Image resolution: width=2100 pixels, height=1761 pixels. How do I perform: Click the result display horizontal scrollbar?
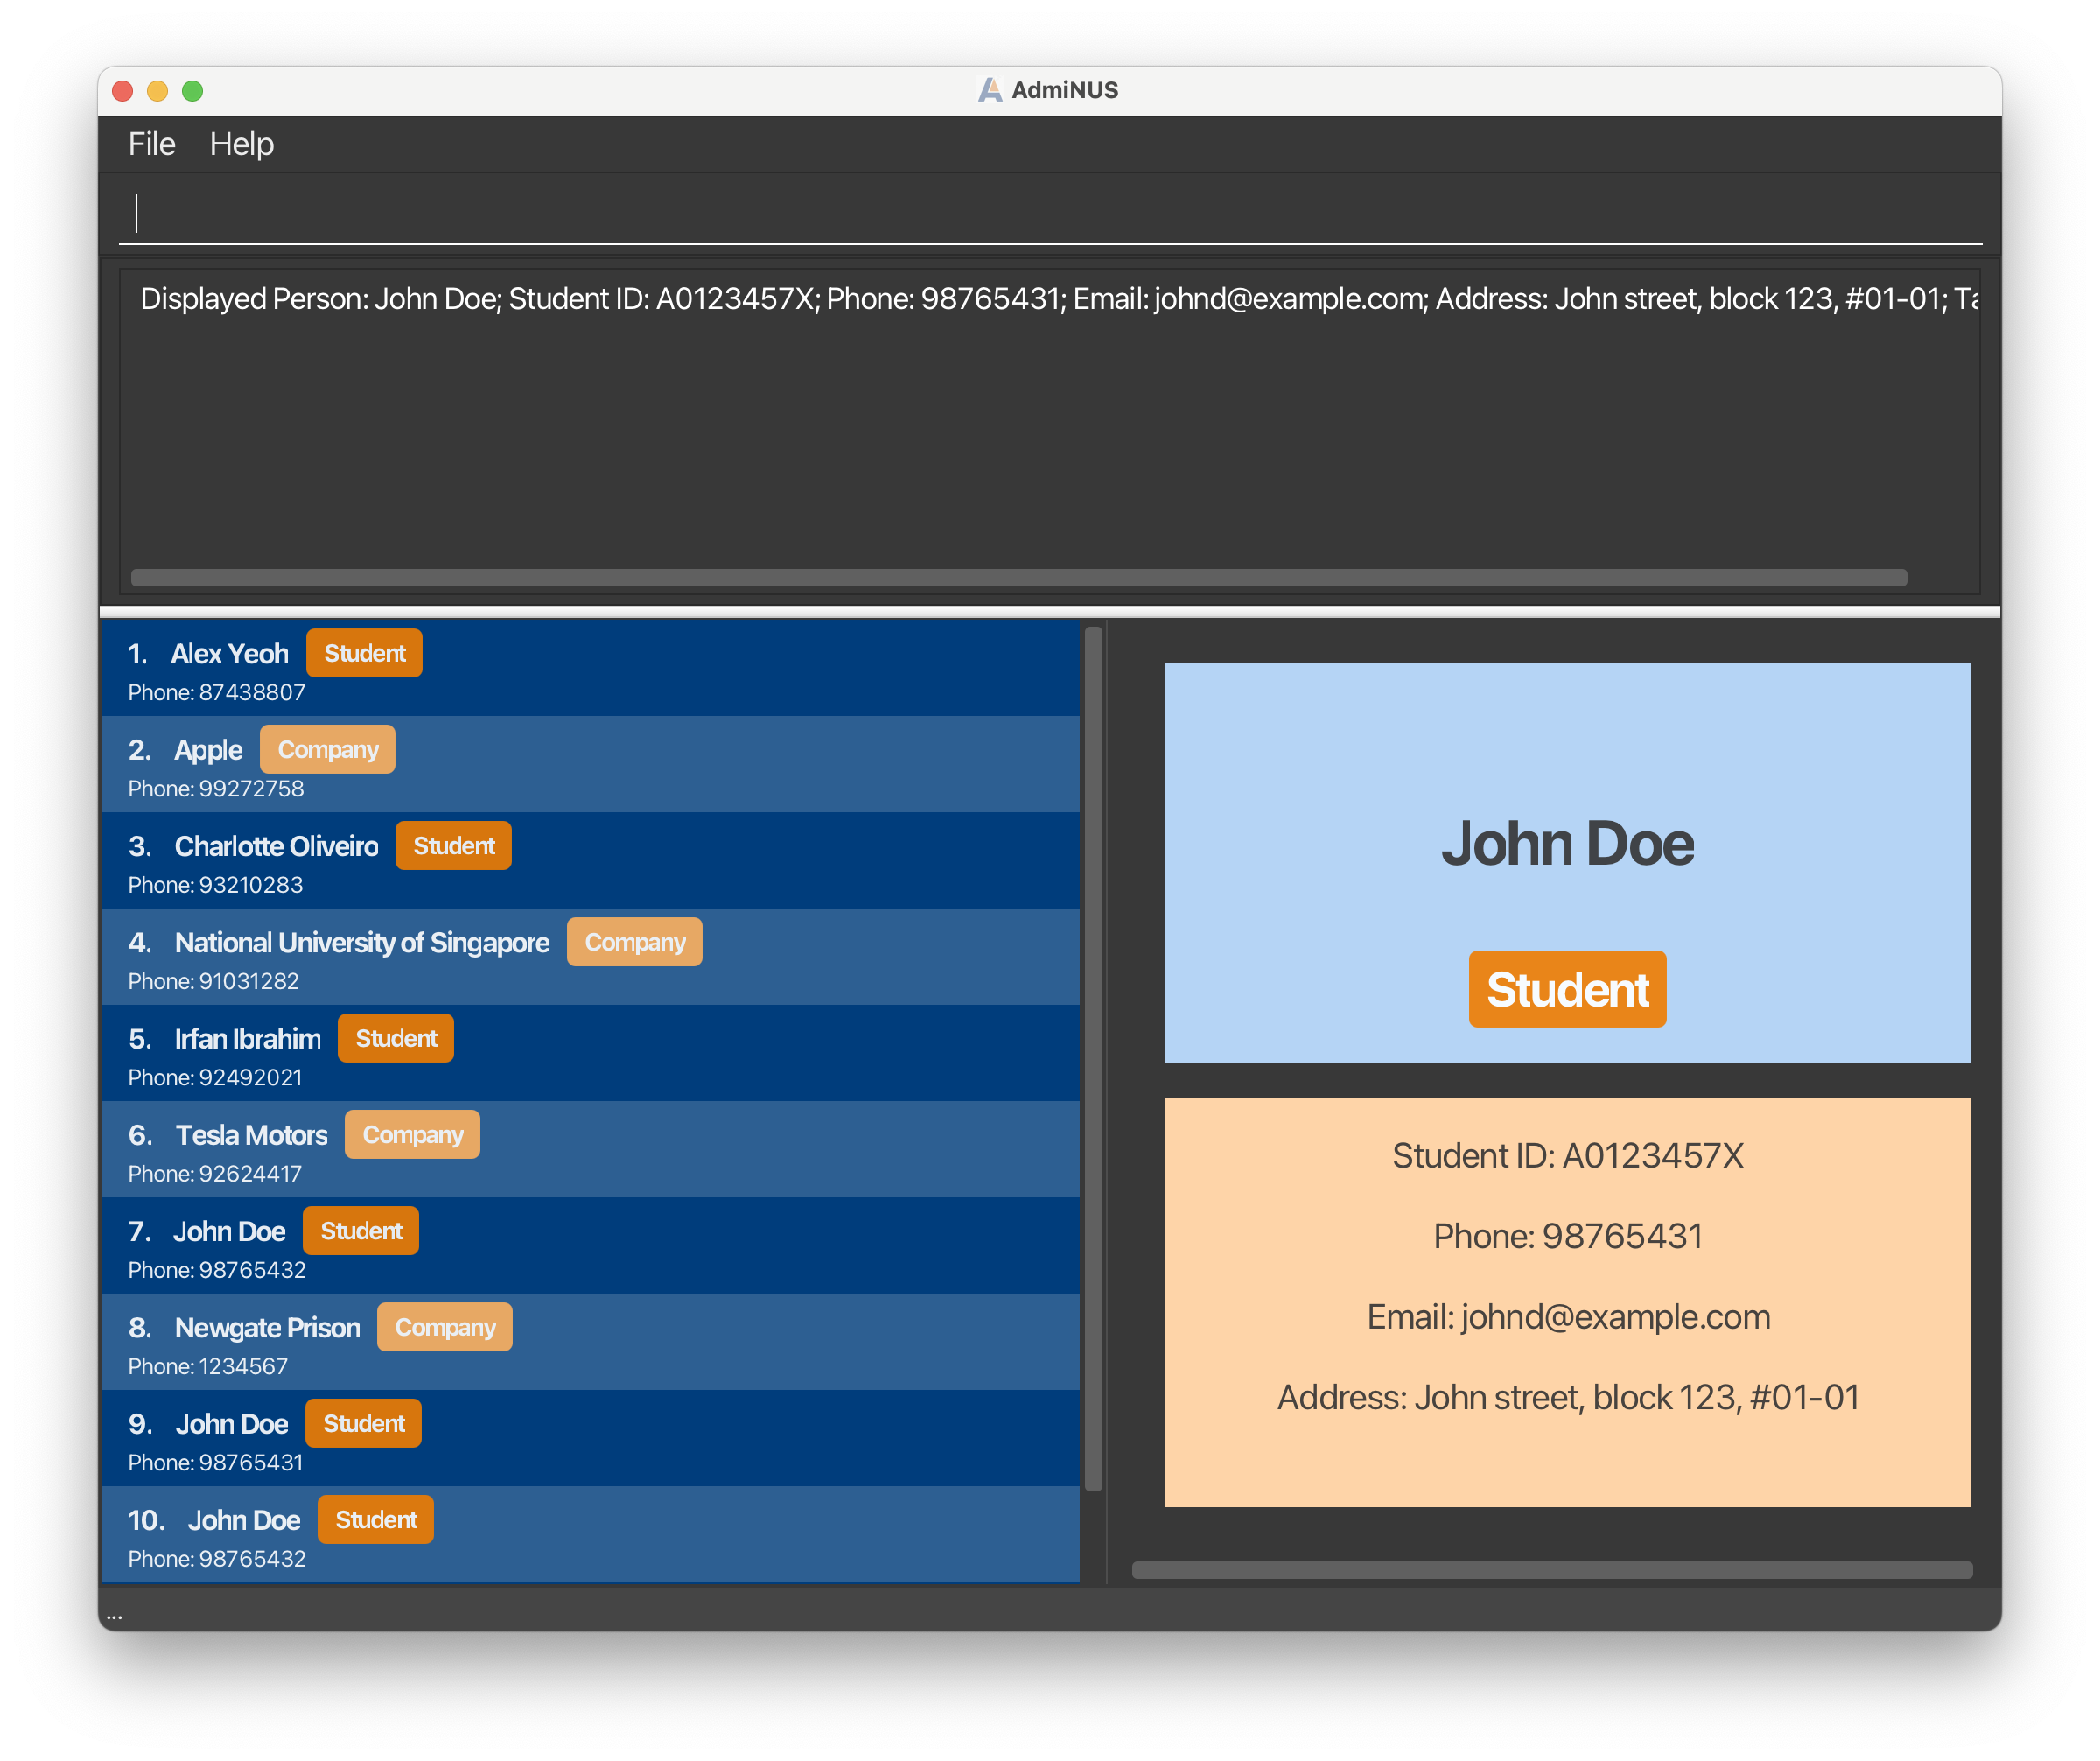point(1018,578)
